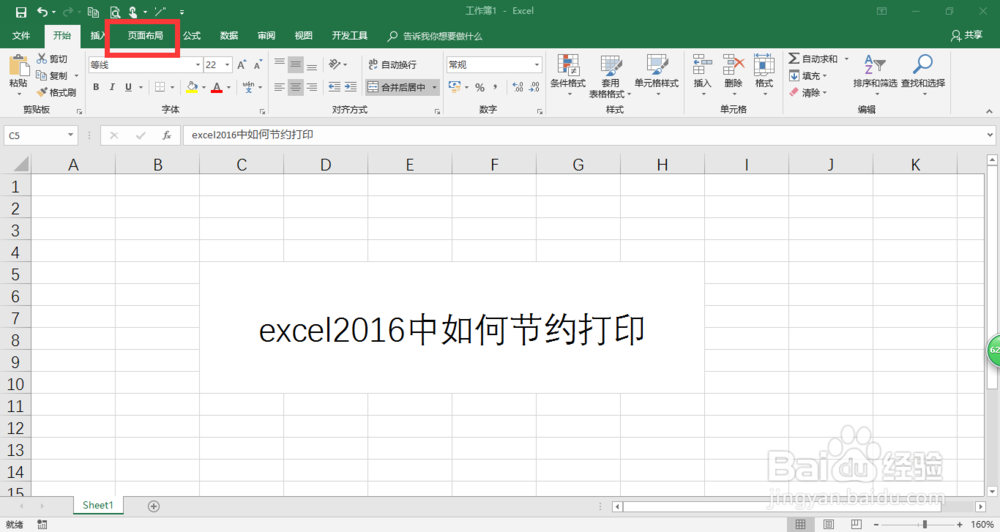Screen dimensions: 1000x532
Task: Open the font size dropdown showing 22
Action: point(227,65)
